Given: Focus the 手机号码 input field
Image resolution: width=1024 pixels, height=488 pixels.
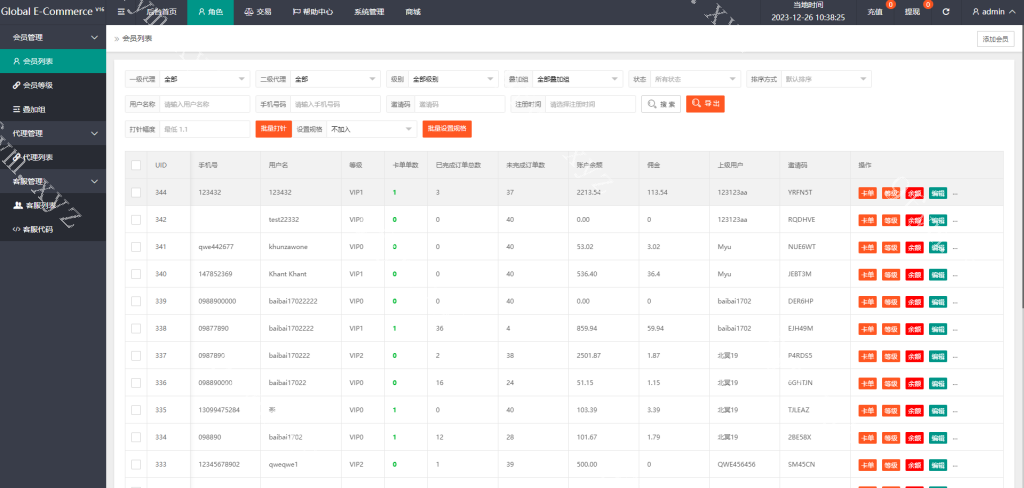Looking at the screenshot, I should tap(335, 104).
